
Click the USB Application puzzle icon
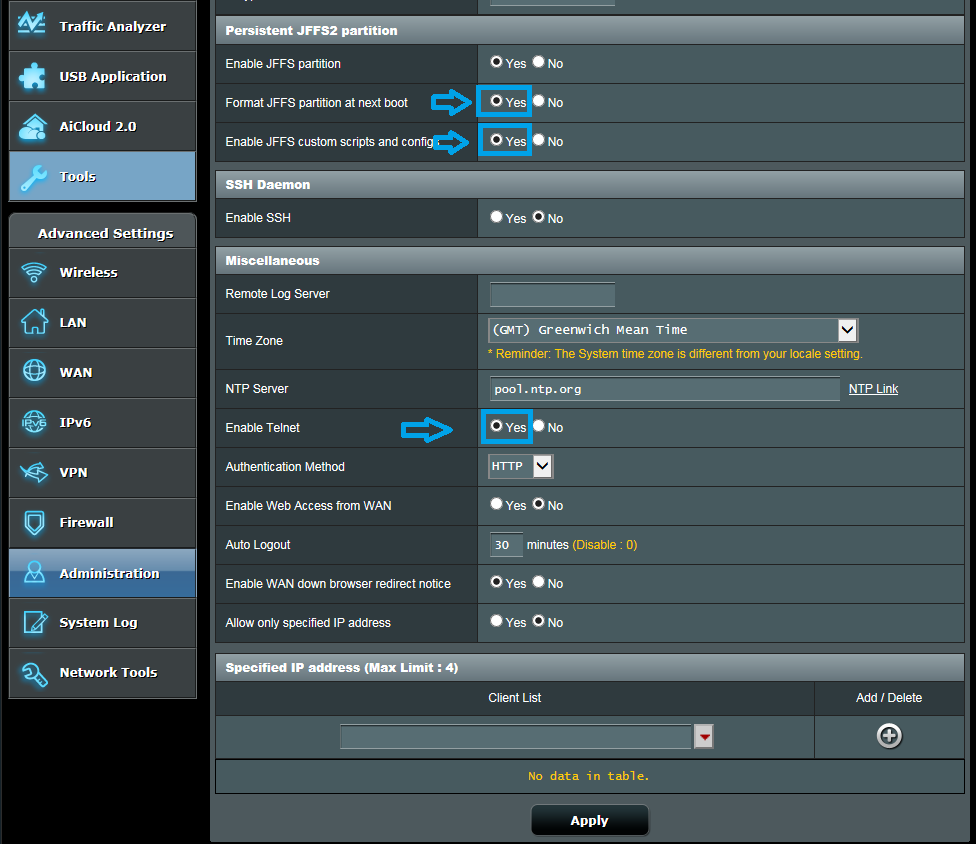(32, 76)
